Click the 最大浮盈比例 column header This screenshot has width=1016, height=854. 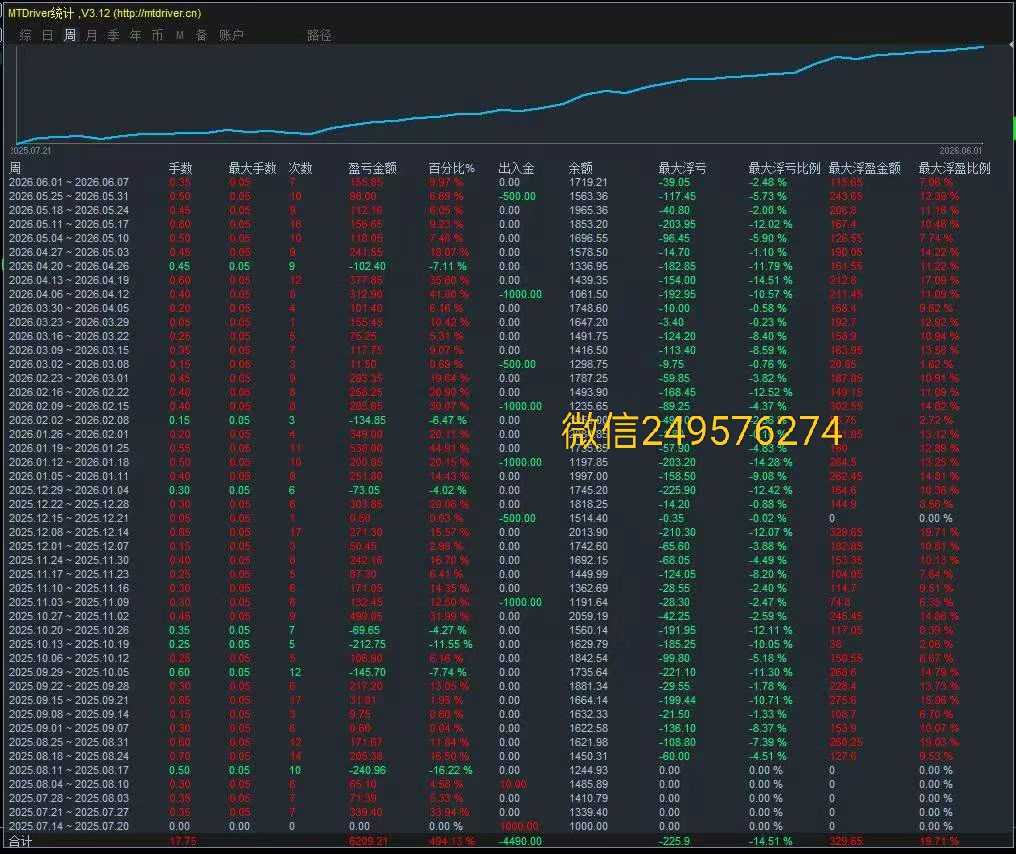coord(954,168)
